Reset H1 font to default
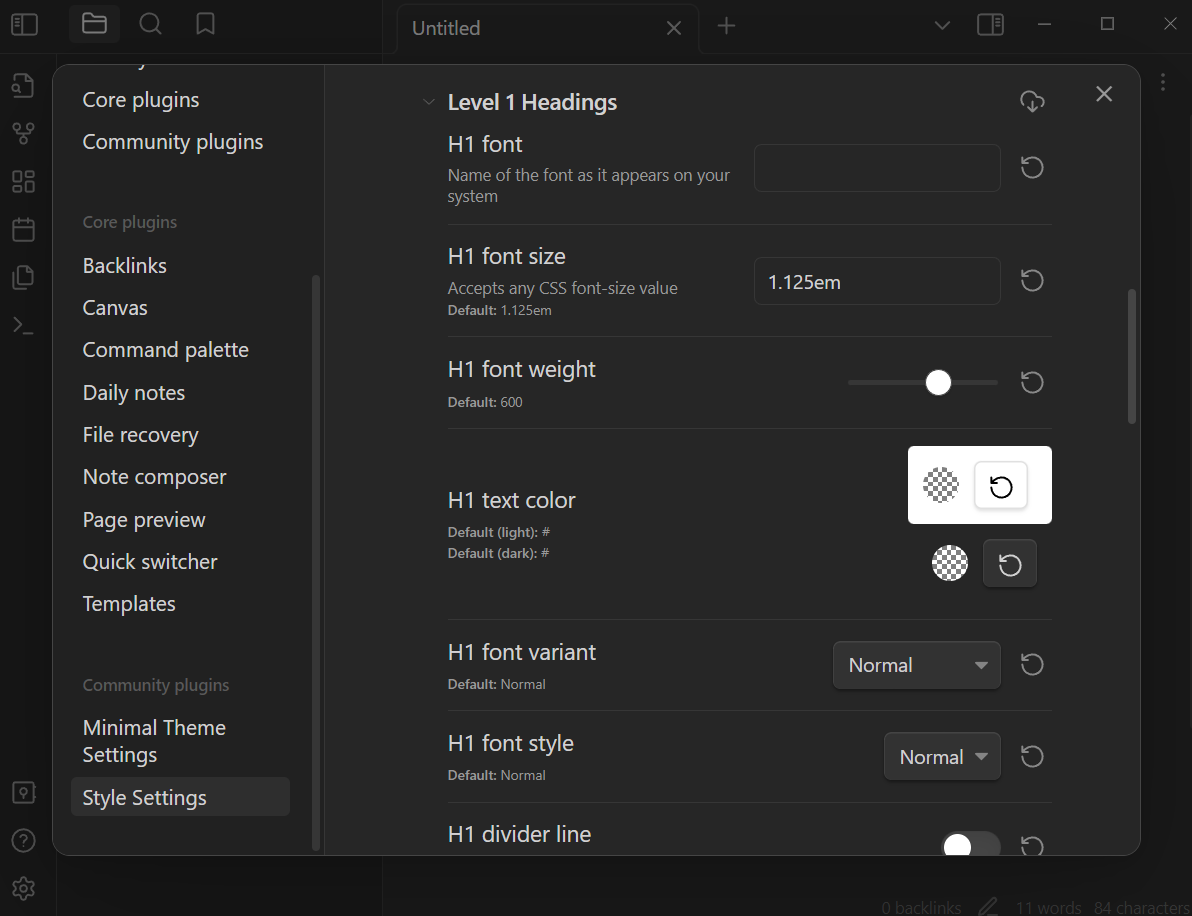The height and width of the screenshot is (916, 1192). (1032, 167)
